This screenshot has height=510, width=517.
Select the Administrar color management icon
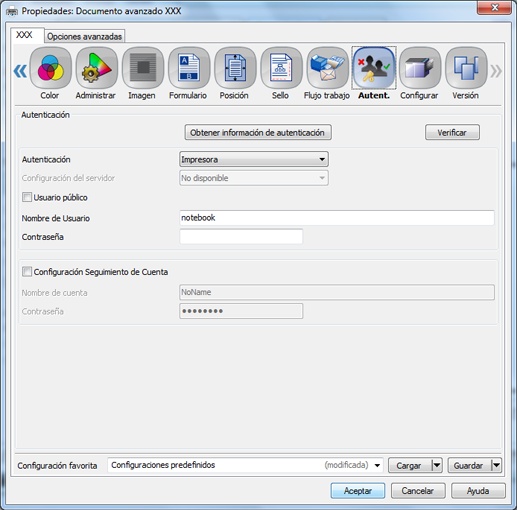[96, 69]
